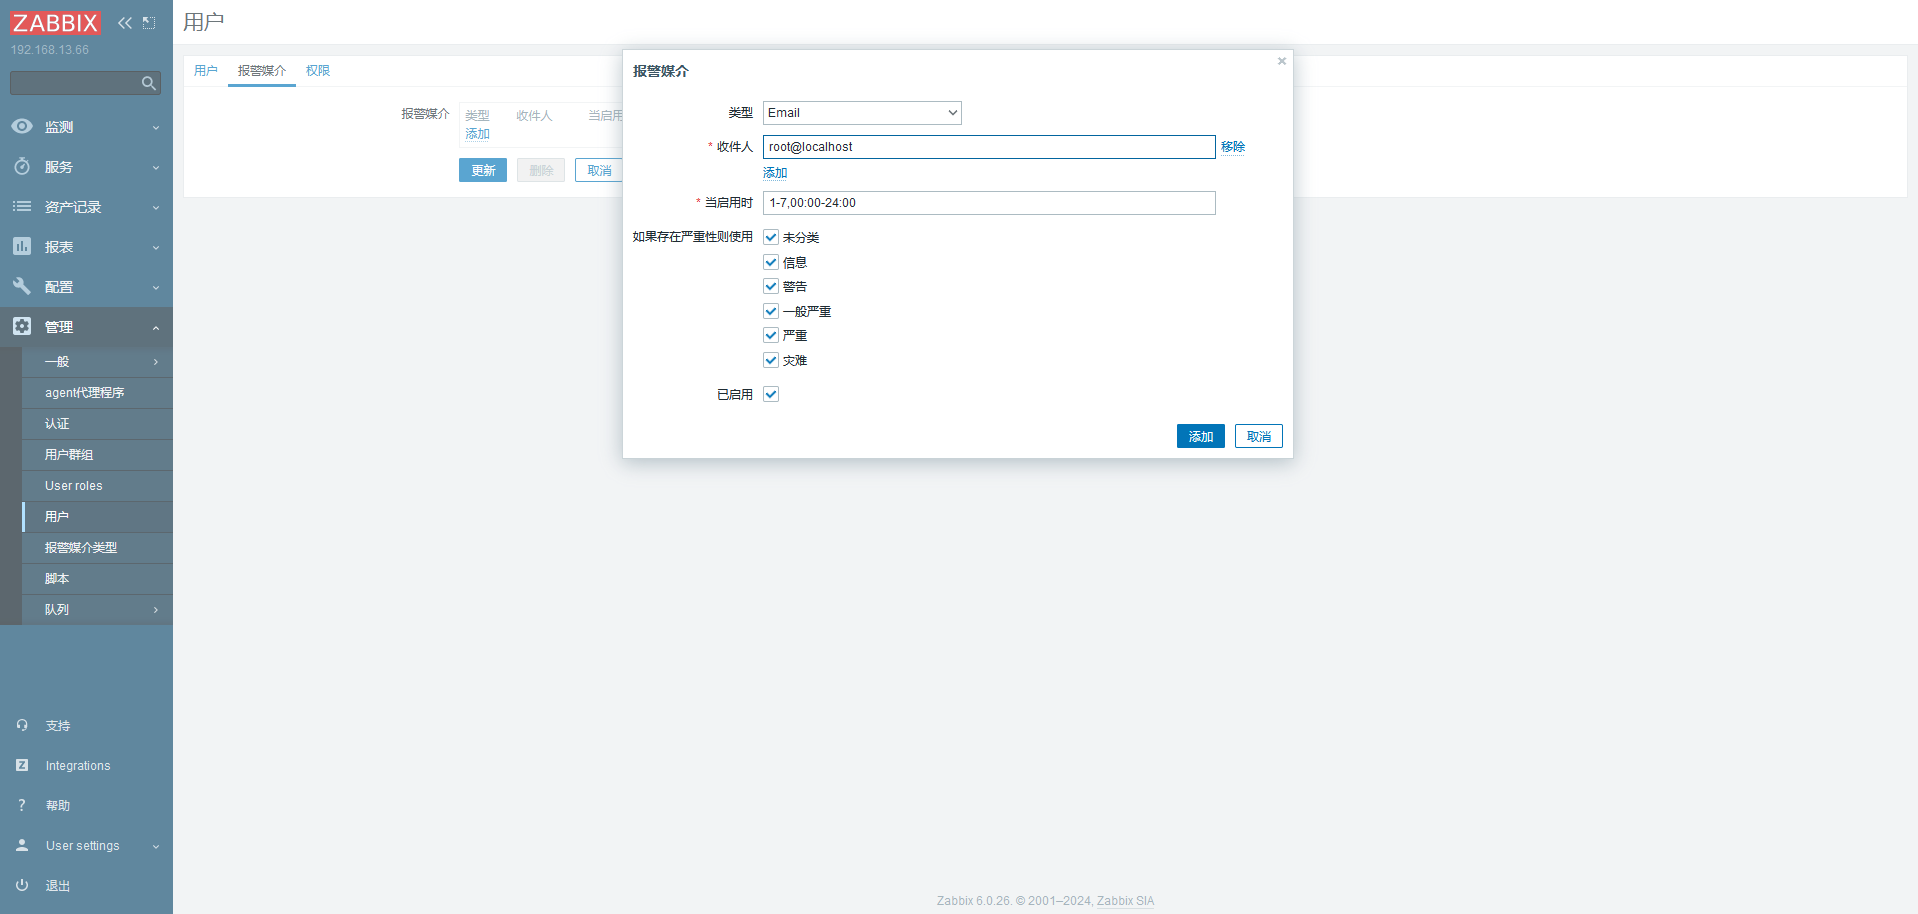Uncheck the 灾难 severity checkbox
1918x914 pixels.
pos(771,360)
